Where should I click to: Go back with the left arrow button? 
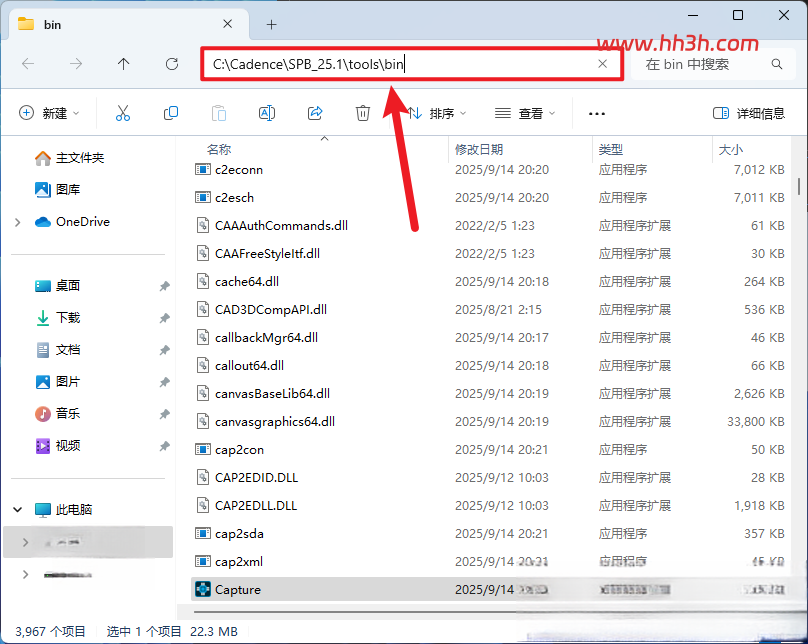(x=28, y=64)
